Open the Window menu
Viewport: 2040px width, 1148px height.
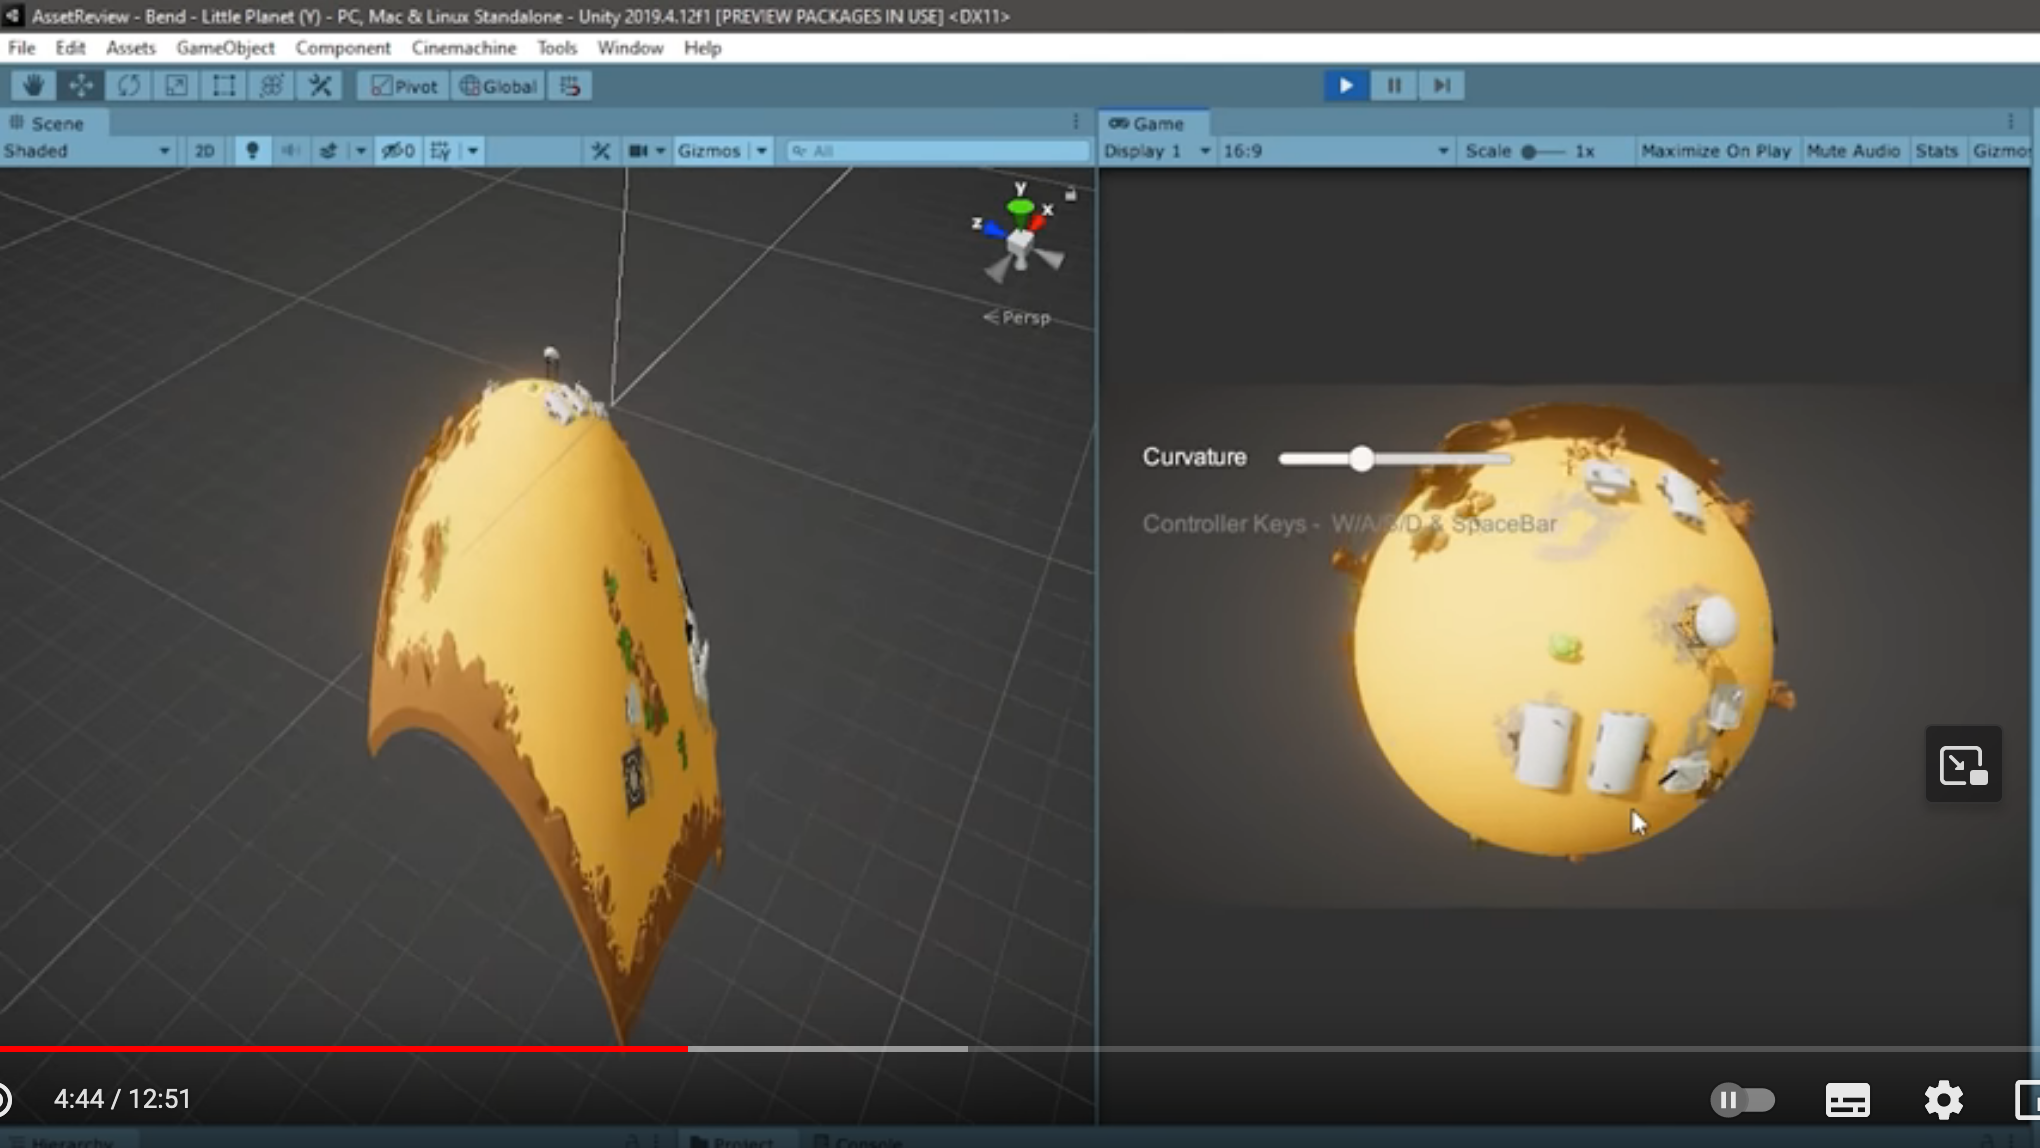[x=630, y=48]
